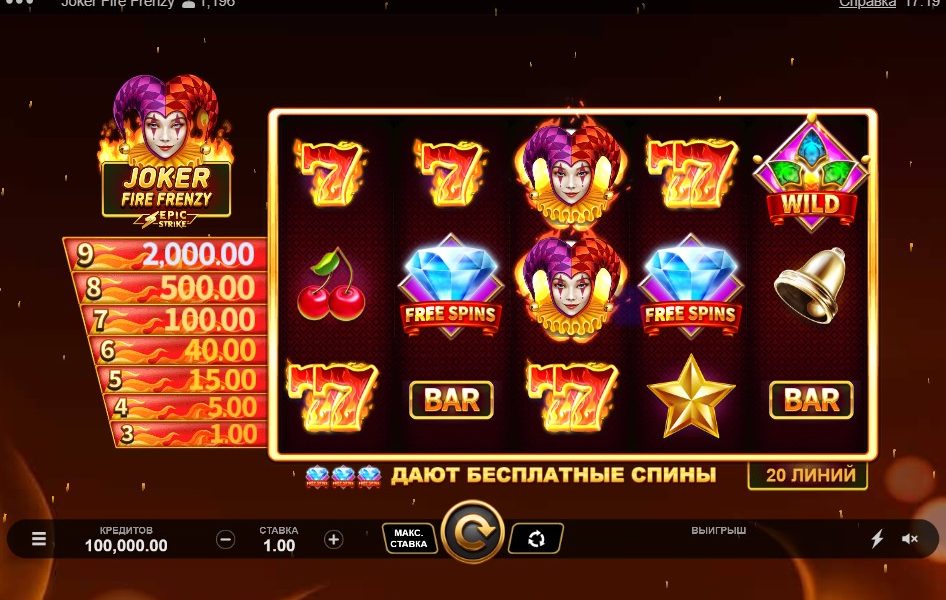Toggle the muted speaker sound icon
Image resolution: width=946 pixels, height=600 pixels.
point(910,538)
